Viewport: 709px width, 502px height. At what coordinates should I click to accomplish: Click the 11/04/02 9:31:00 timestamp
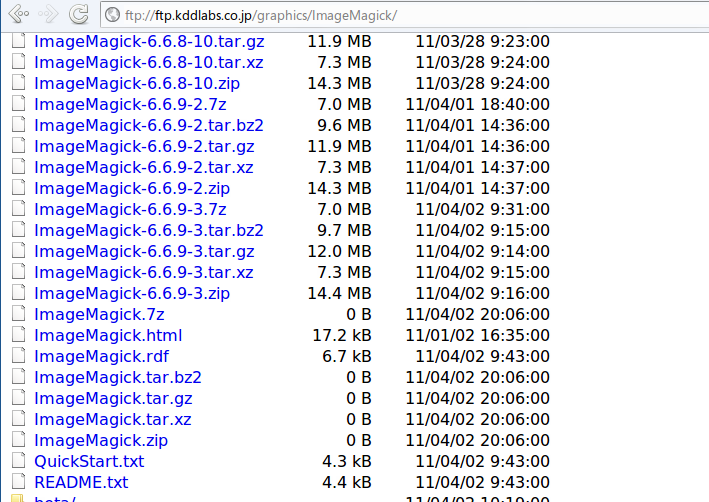(x=483, y=209)
